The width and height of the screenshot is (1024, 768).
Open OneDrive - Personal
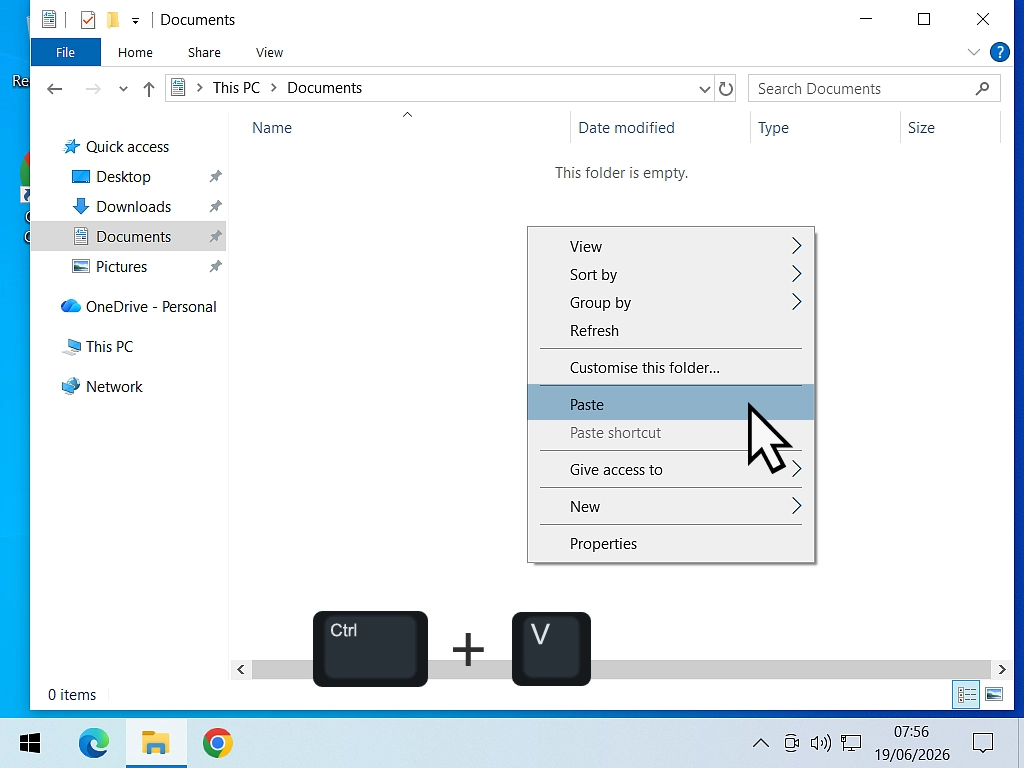[150, 307]
